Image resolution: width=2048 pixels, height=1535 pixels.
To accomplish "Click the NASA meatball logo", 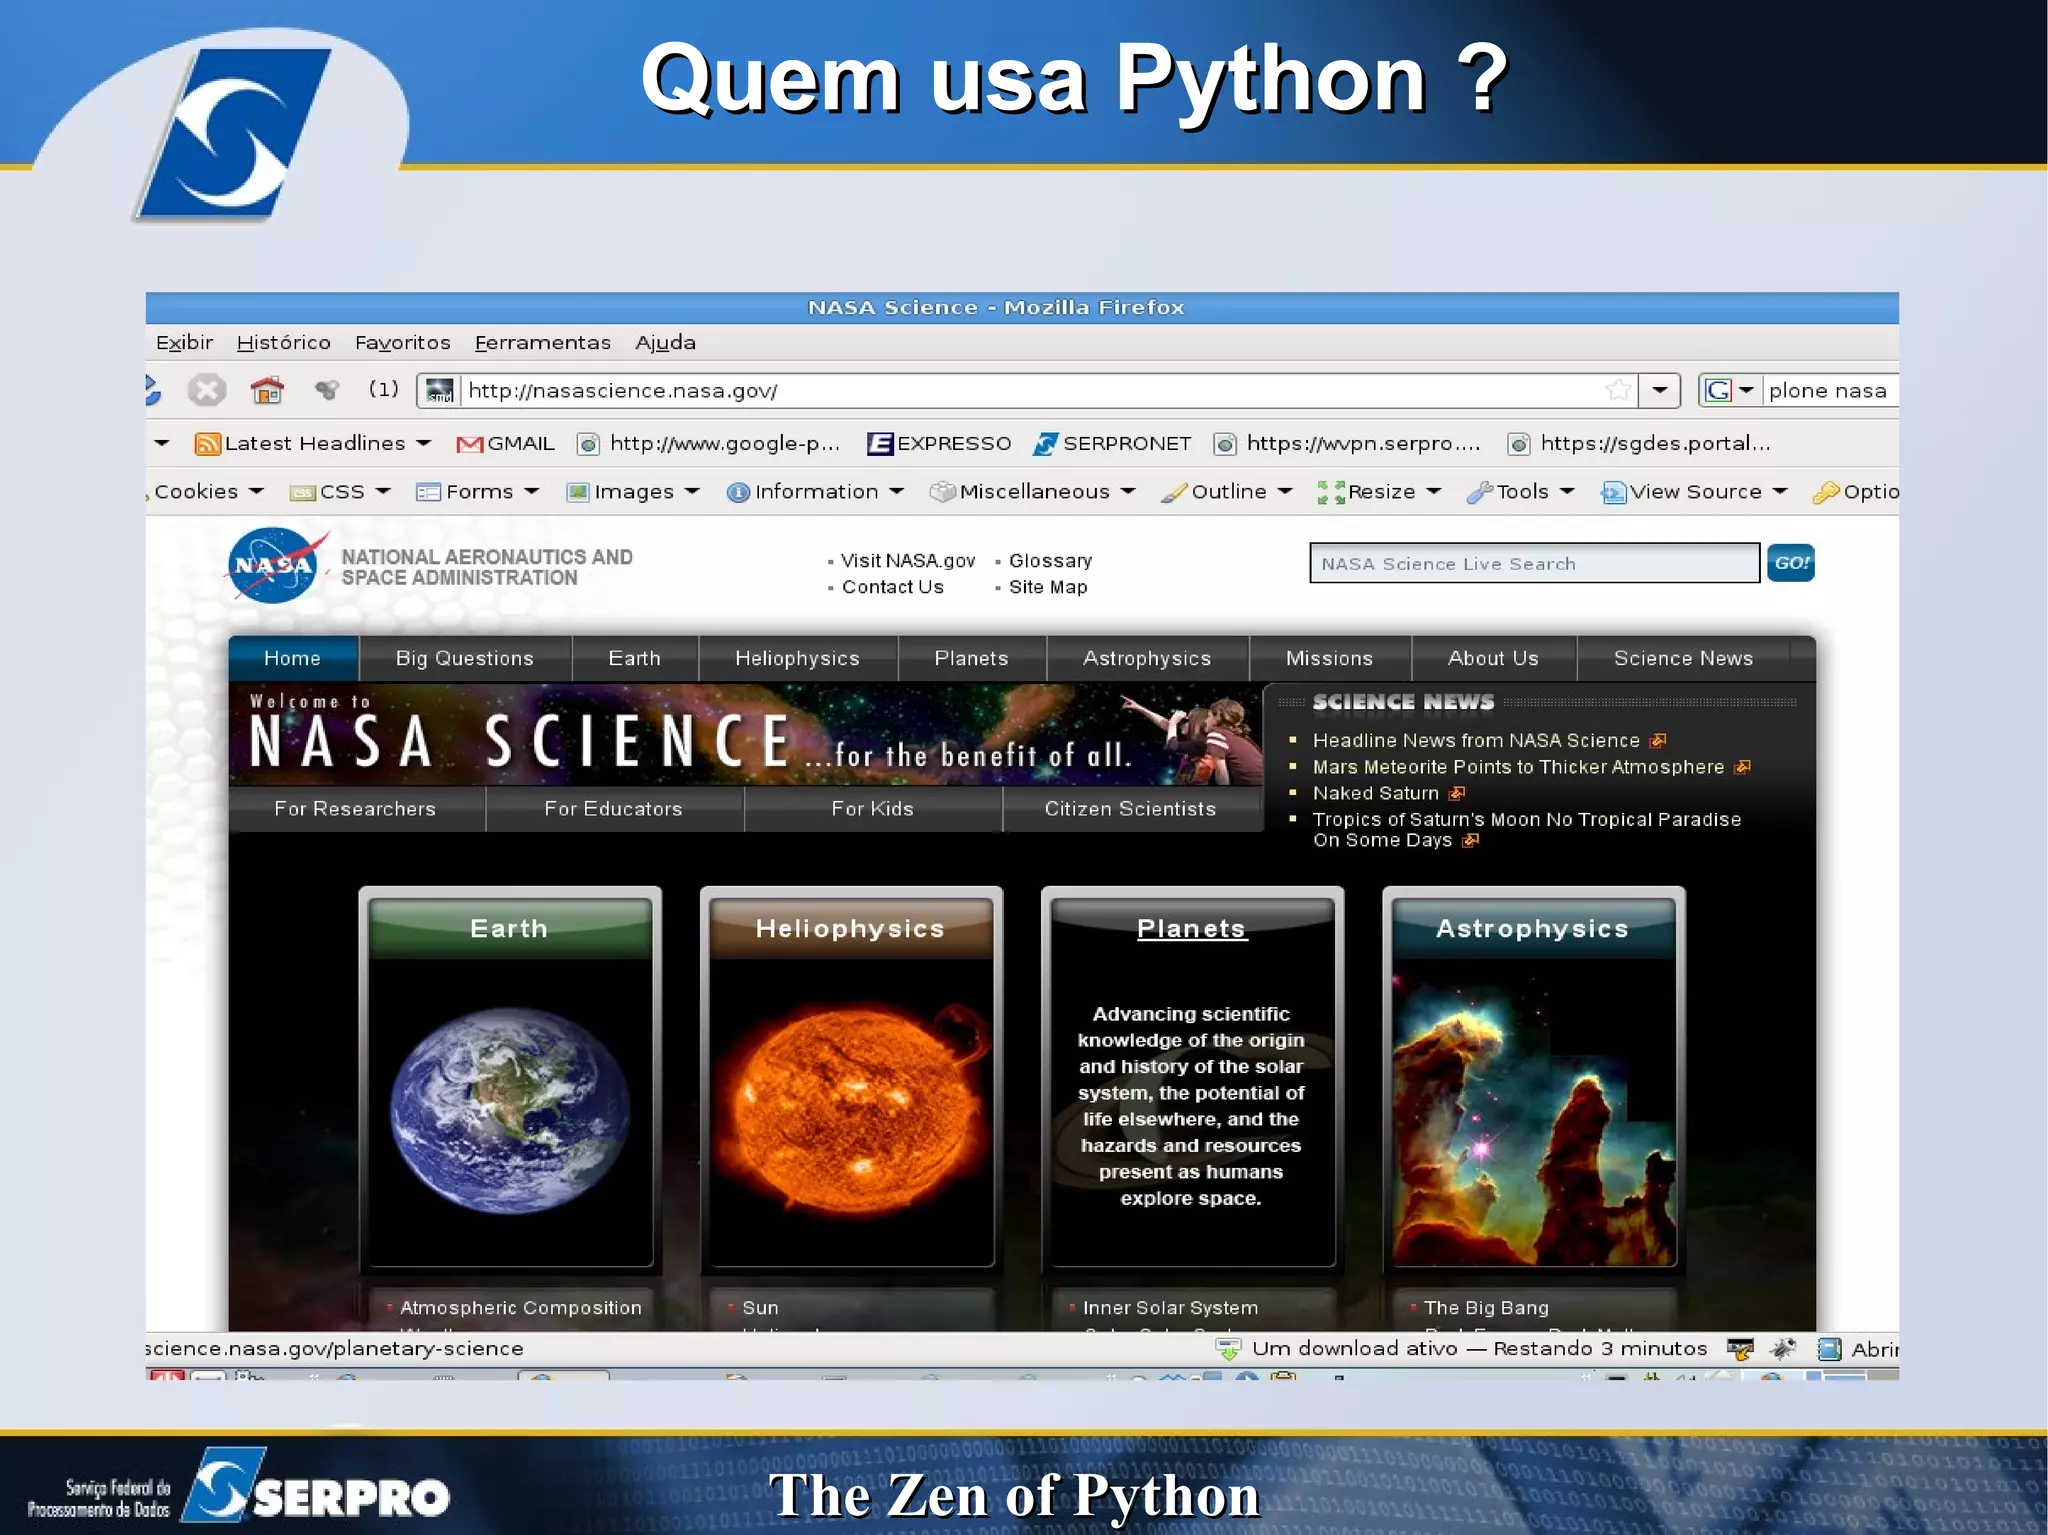I will tap(274, 566).
